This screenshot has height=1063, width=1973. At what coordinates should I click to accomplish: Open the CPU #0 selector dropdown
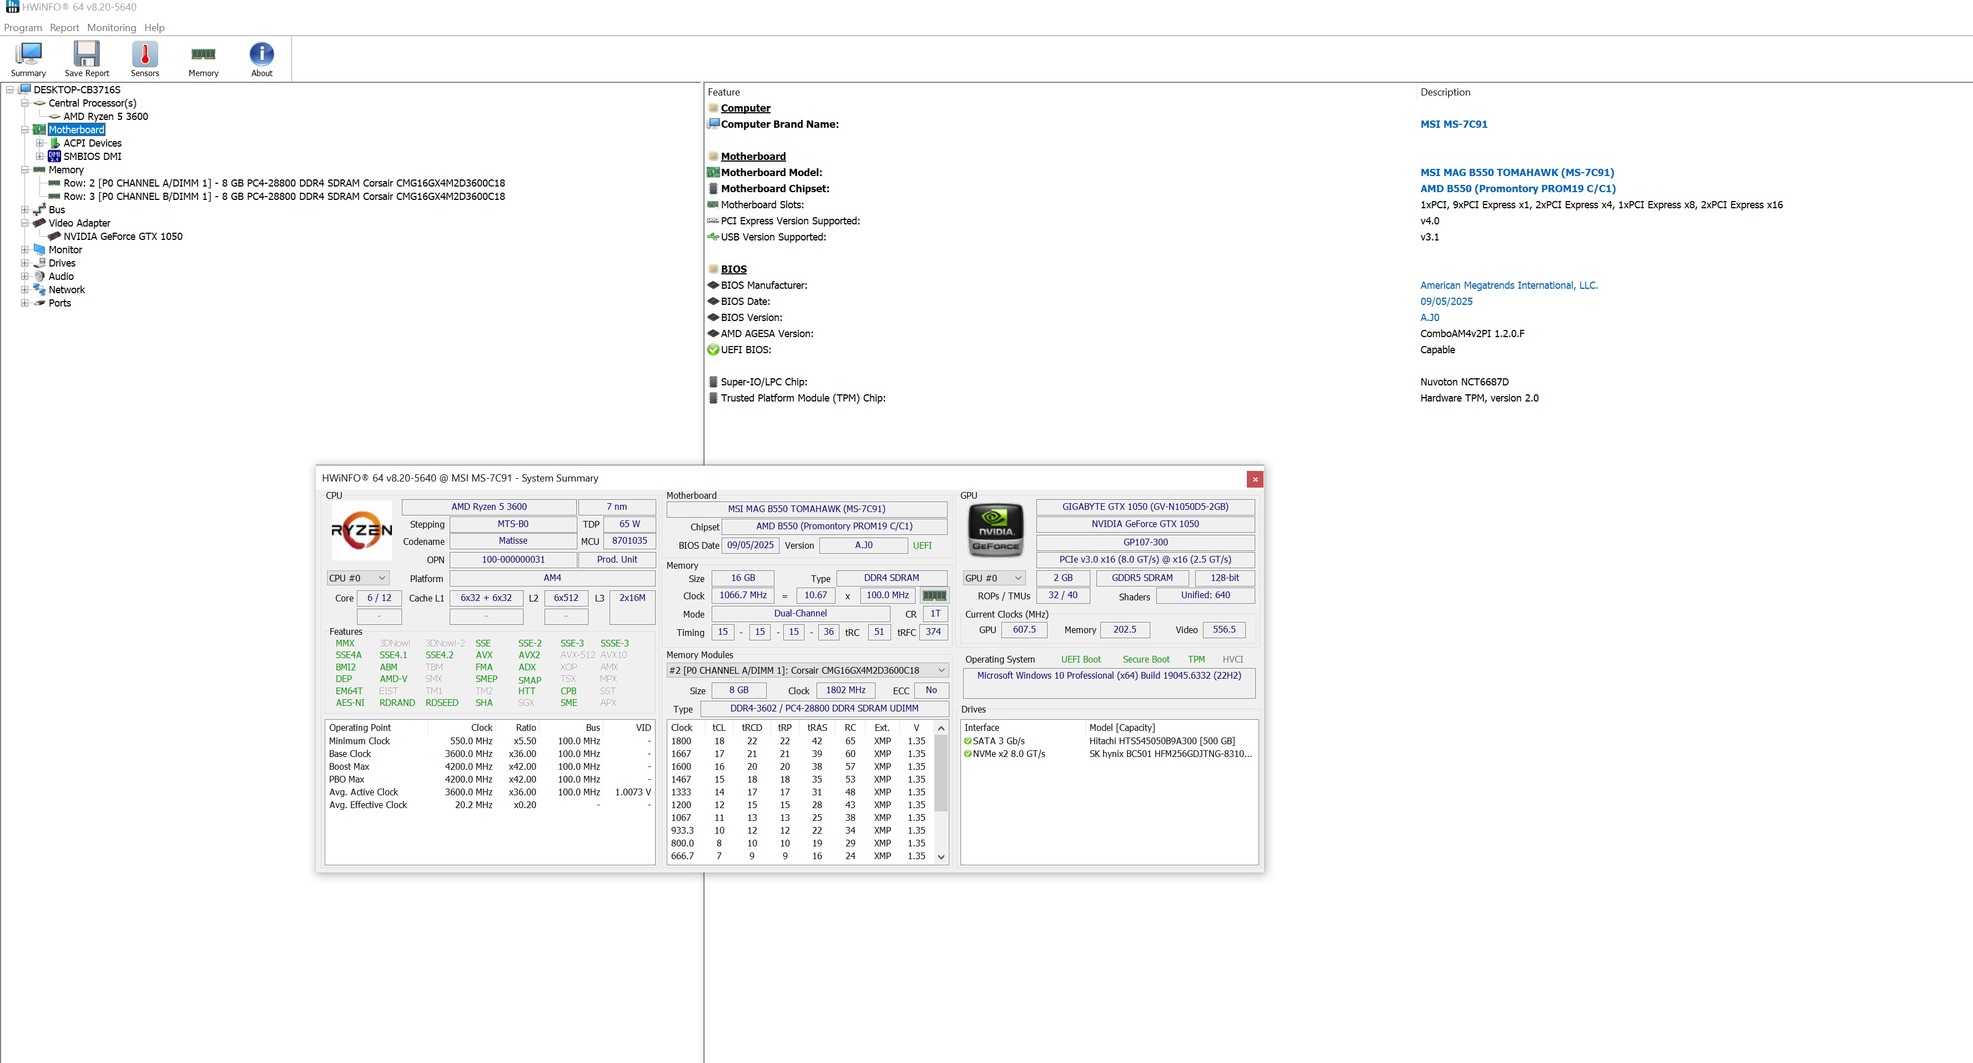click(x=357, y=578)
